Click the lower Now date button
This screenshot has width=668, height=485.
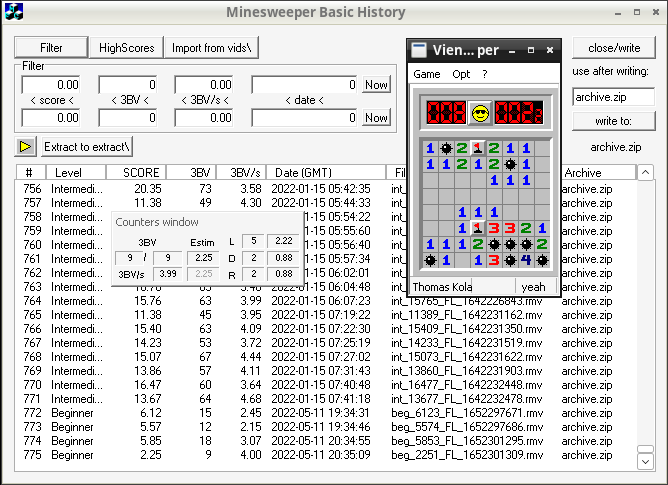[x=376, y=118]
